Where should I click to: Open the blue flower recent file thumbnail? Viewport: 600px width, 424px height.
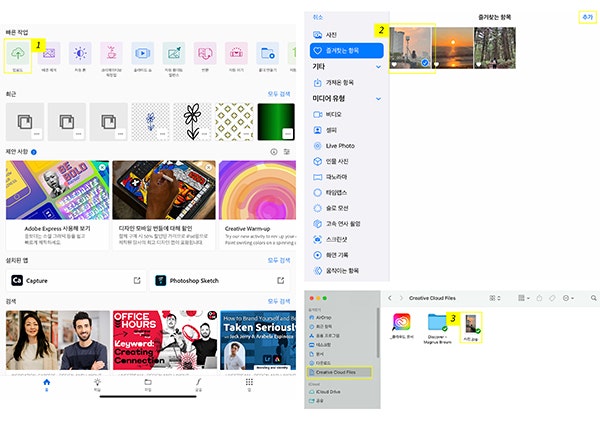[x=150, y=122]
